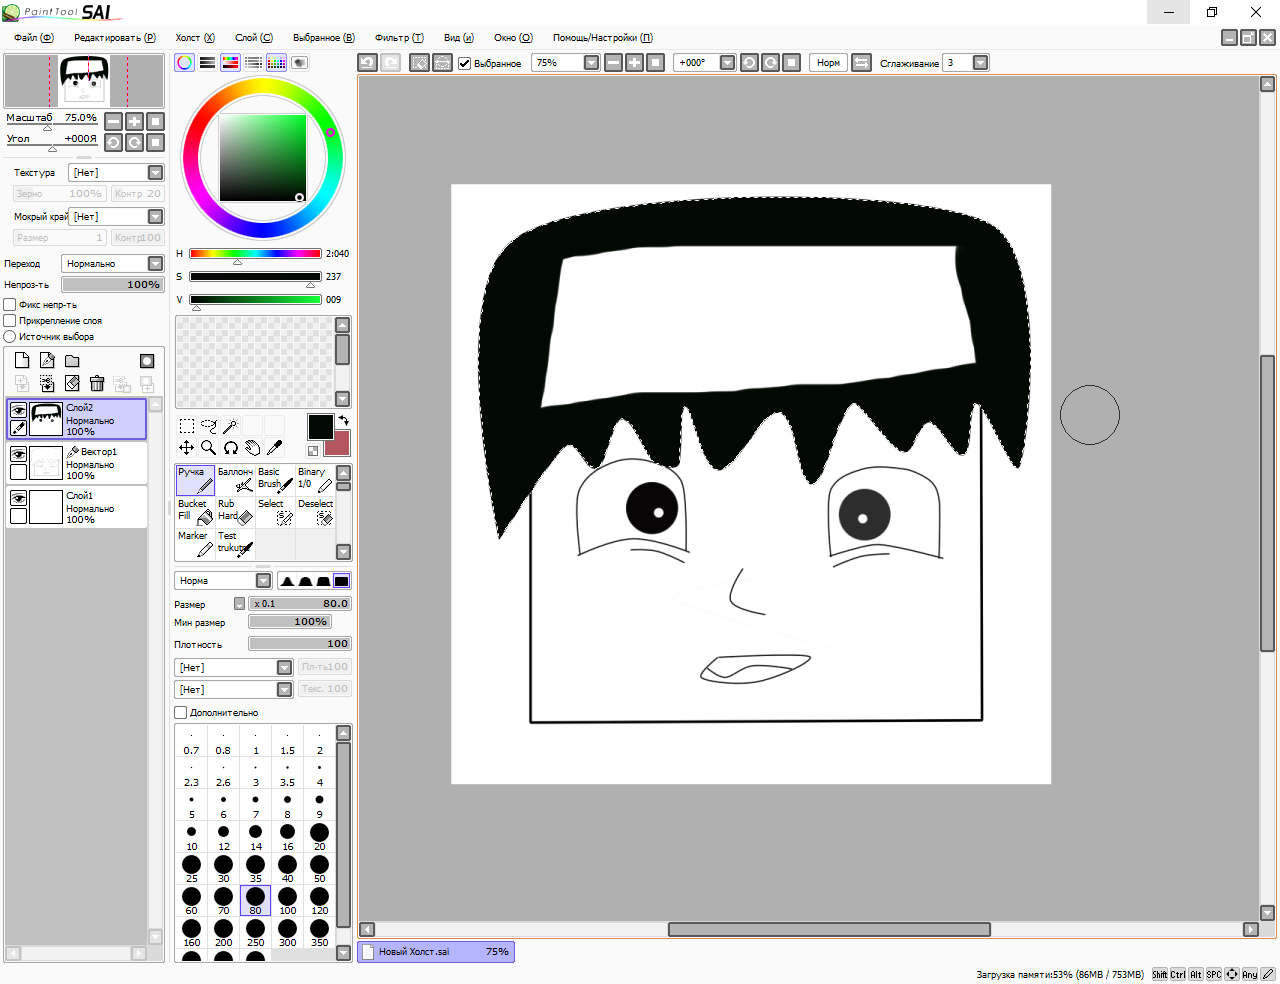
Task: Open the Сглаживание value dropdown
Action: point(966,63)
